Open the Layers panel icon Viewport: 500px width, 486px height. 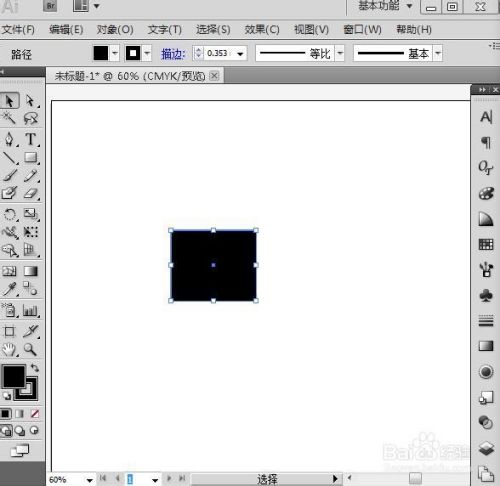486,448
